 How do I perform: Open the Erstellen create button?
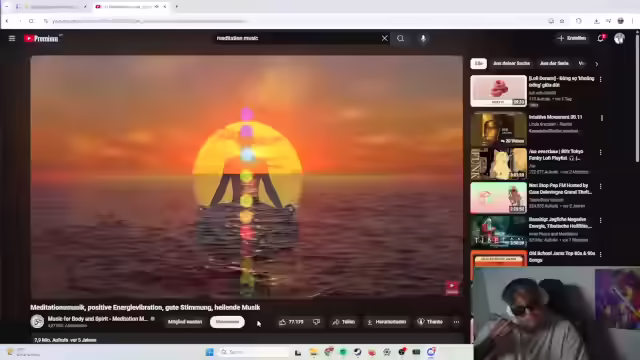pos(572,38)
